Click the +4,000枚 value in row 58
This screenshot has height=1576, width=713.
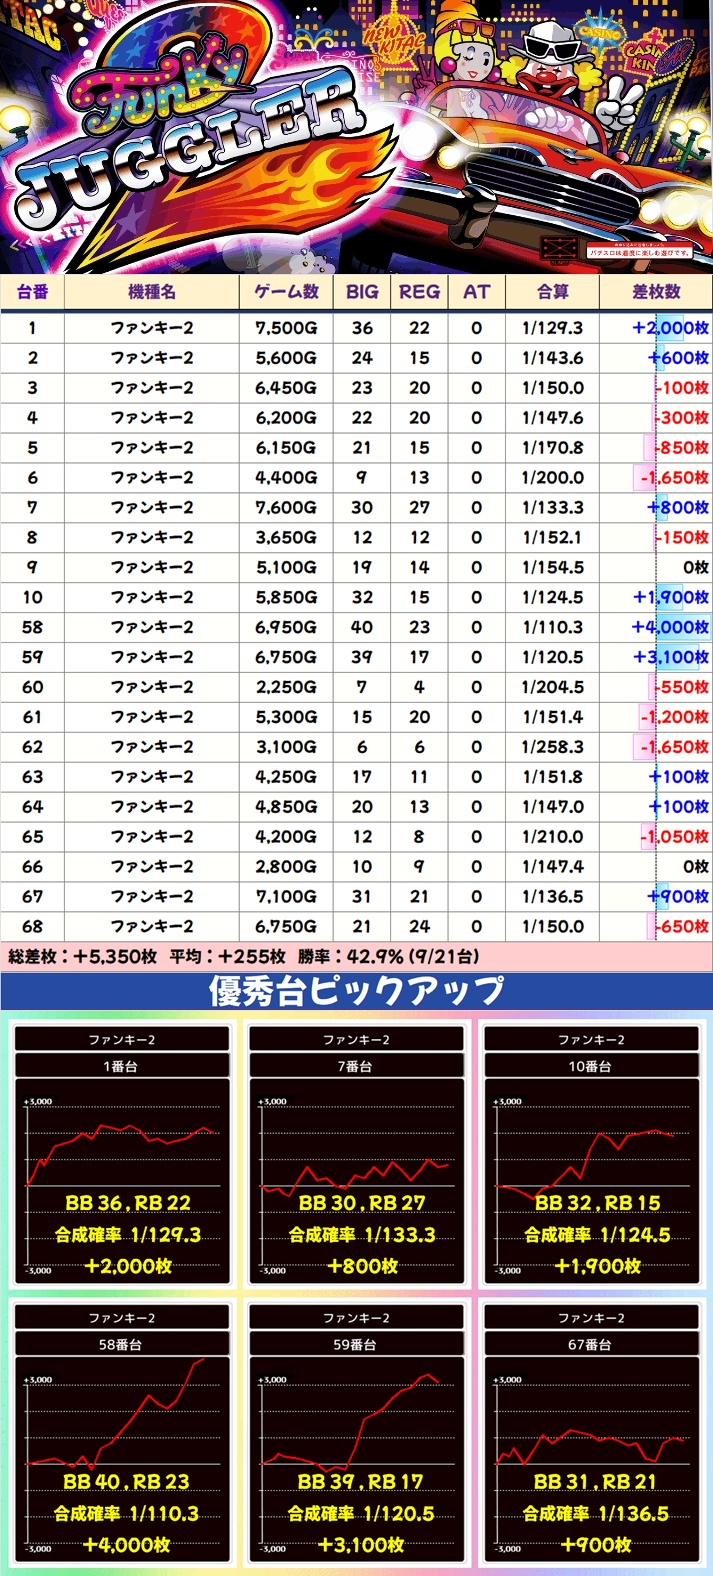670,627
